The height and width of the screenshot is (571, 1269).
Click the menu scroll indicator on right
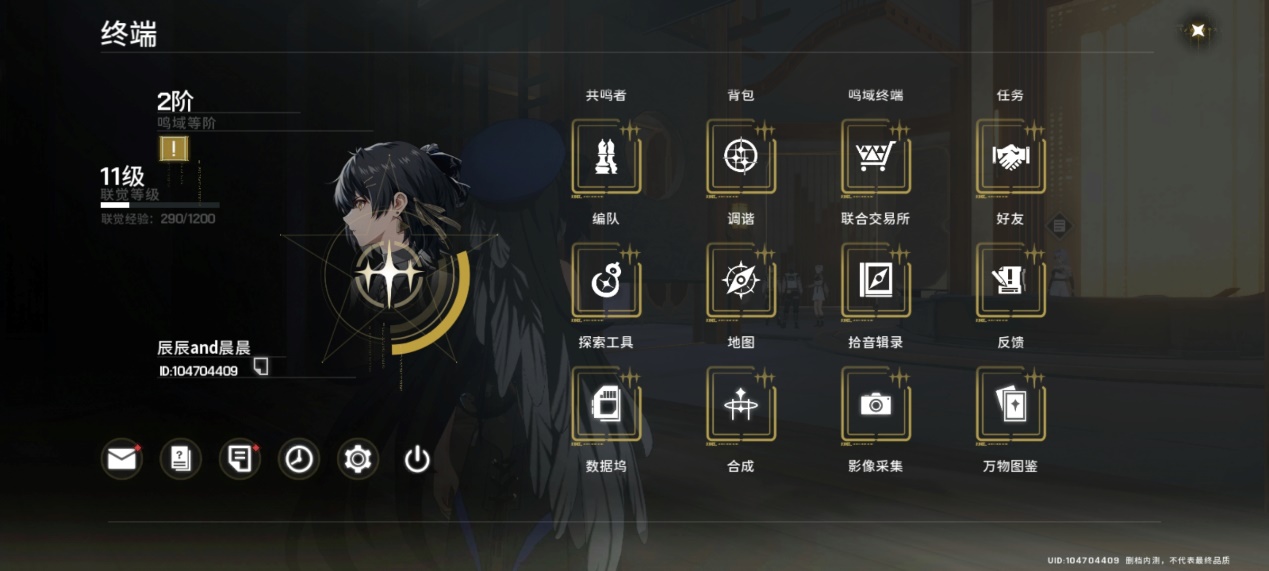click(1058, 226)
